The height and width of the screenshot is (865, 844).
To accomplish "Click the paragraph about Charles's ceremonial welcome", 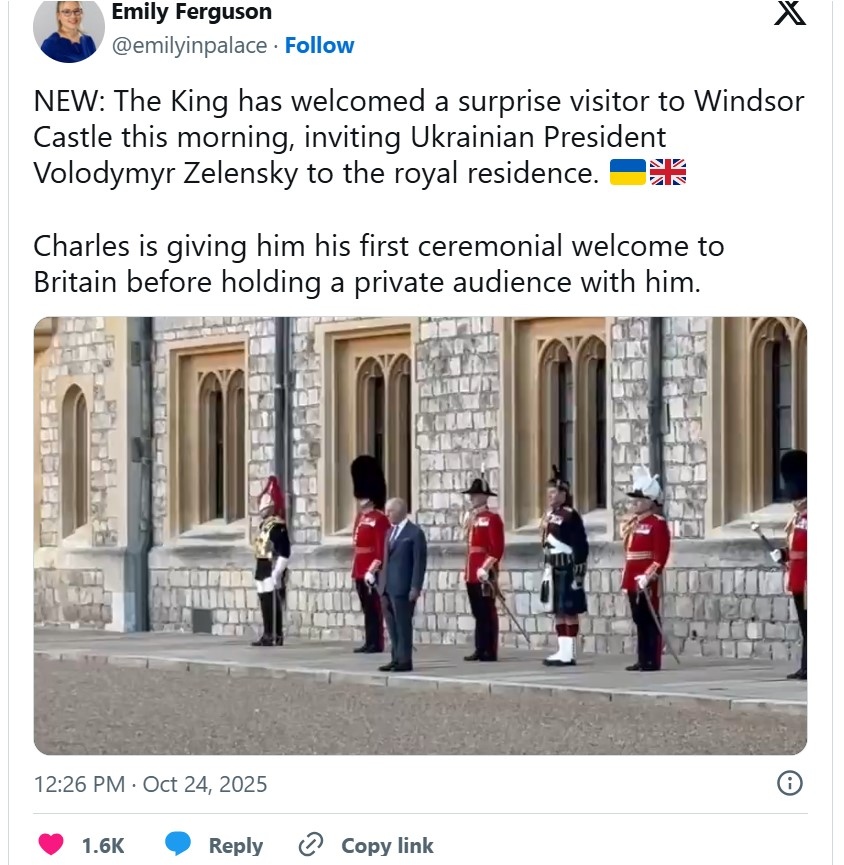I will [x=379, y=263].
